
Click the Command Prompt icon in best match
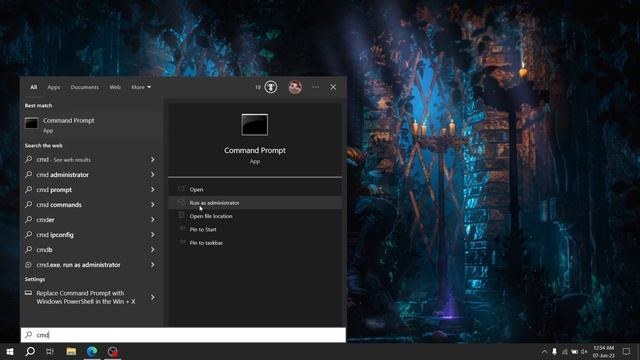31,123
